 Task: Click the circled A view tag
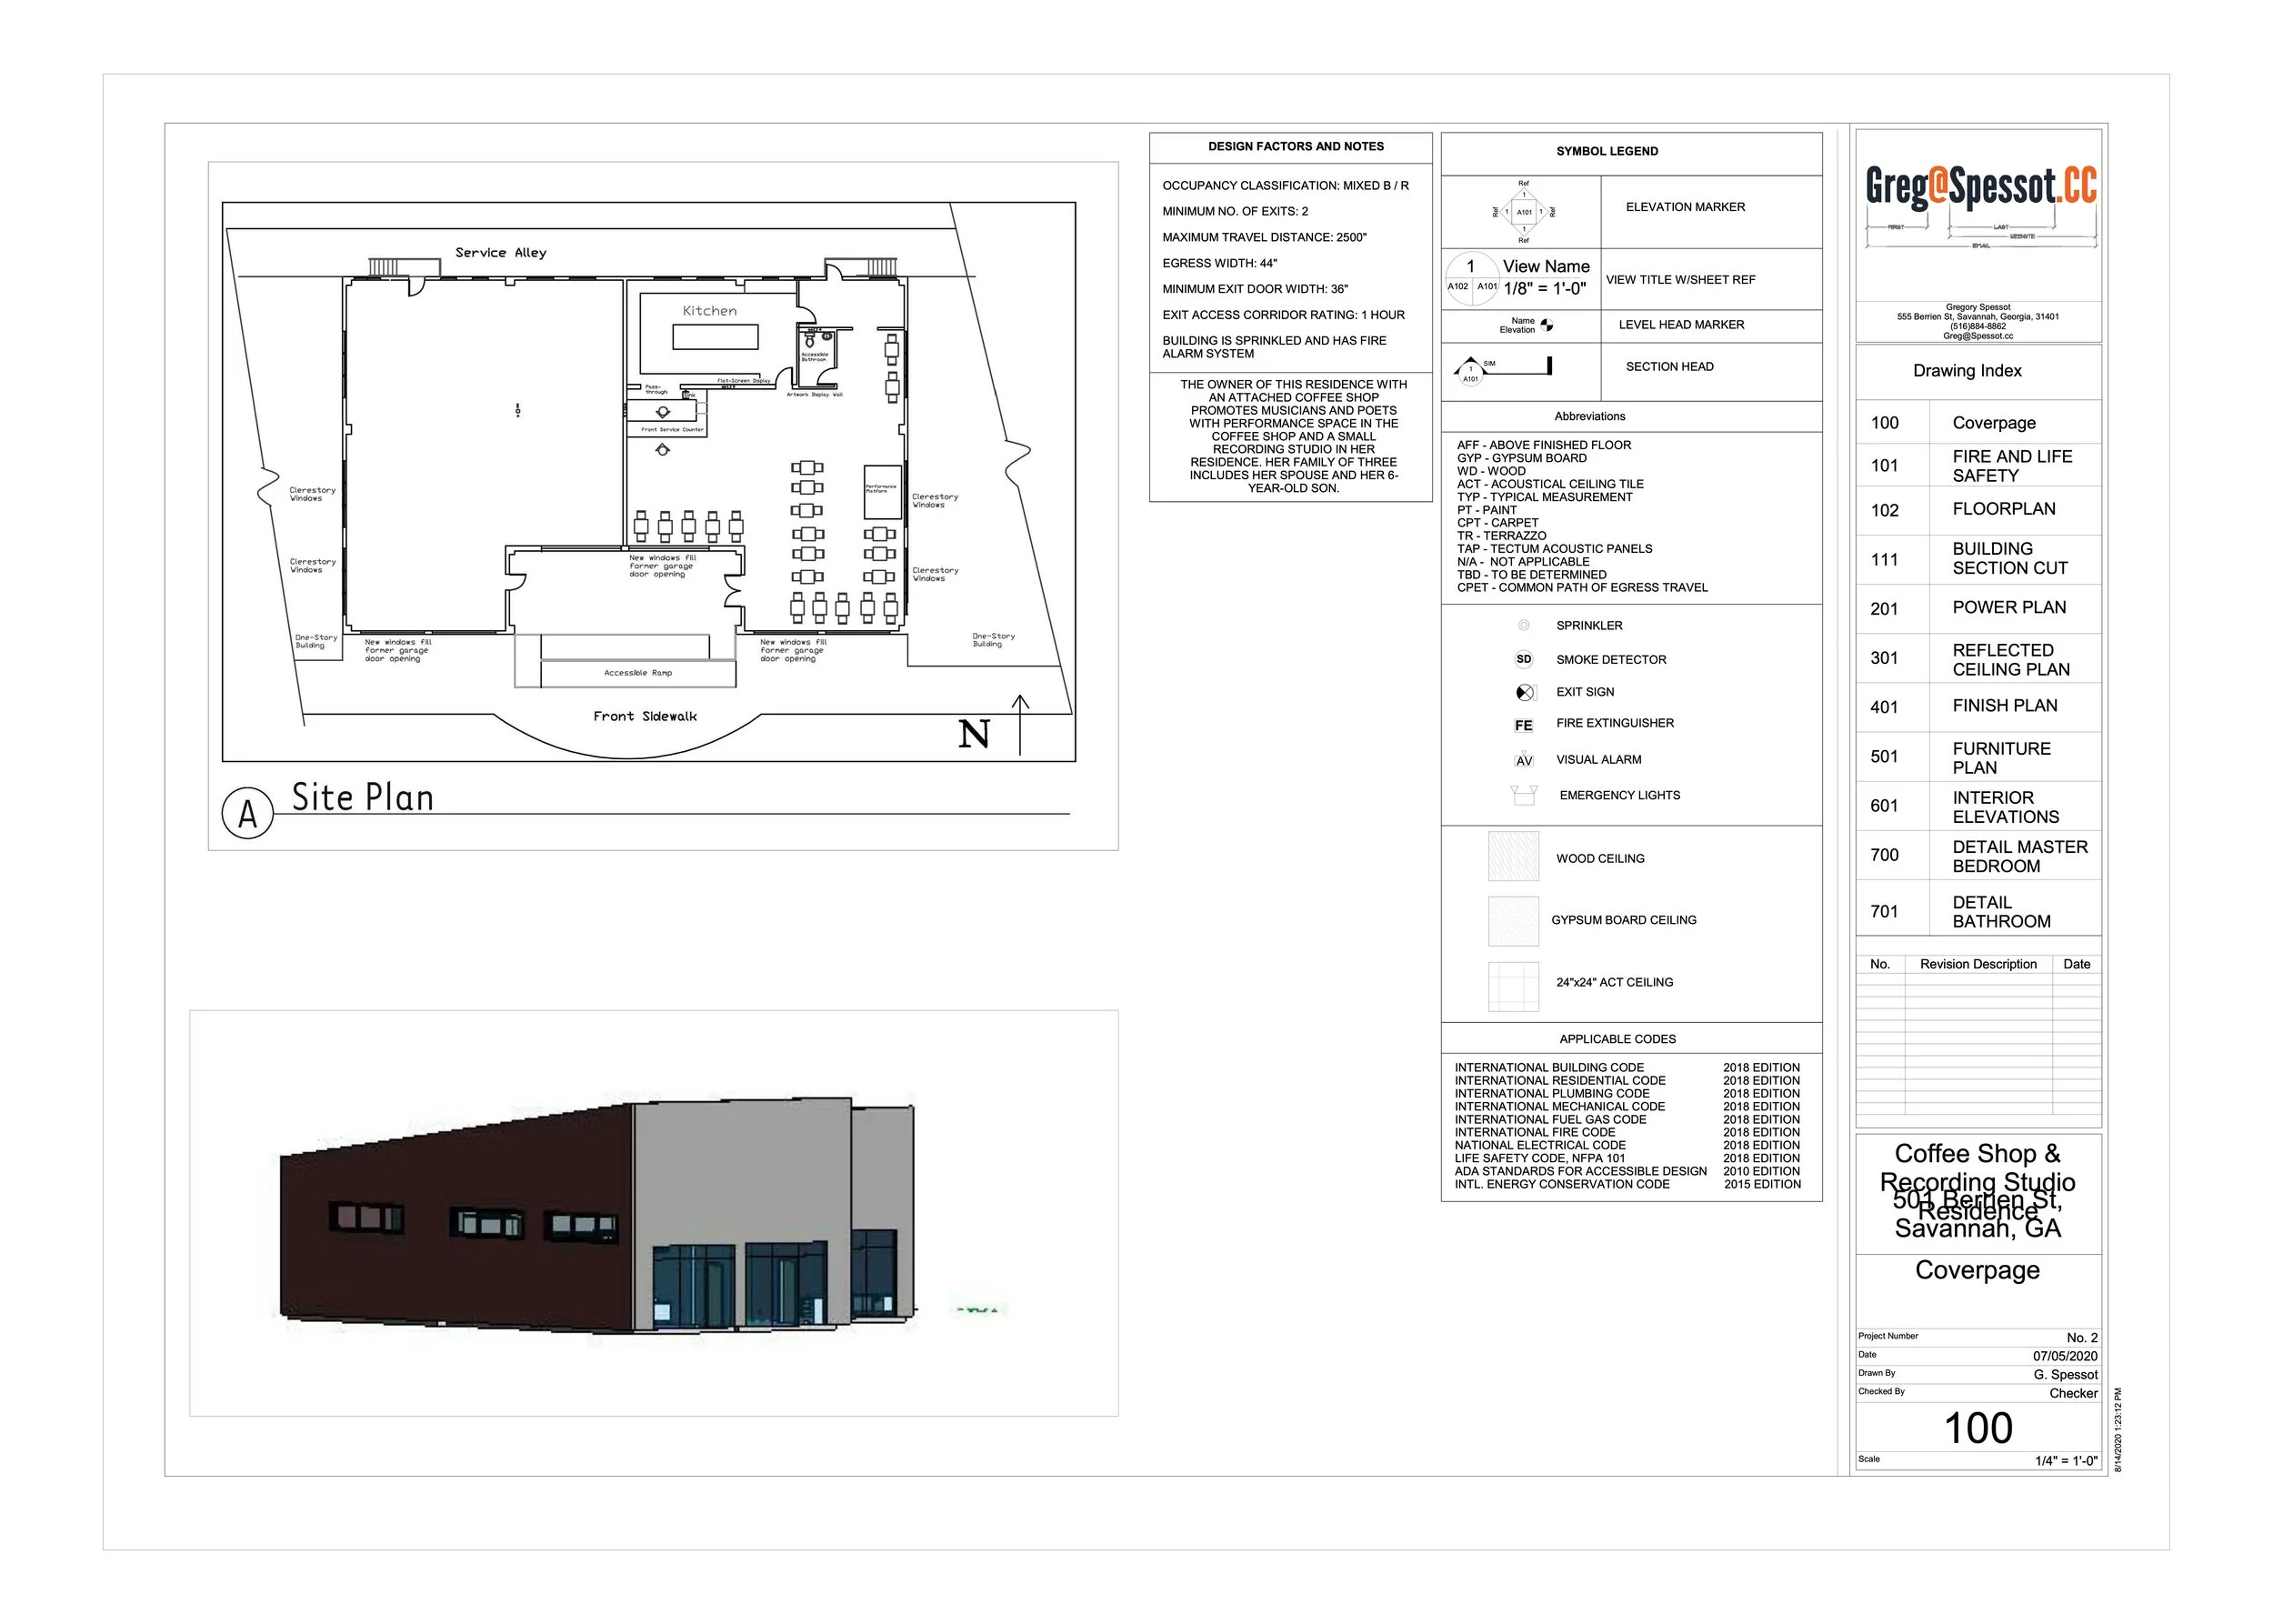point(247,813)
